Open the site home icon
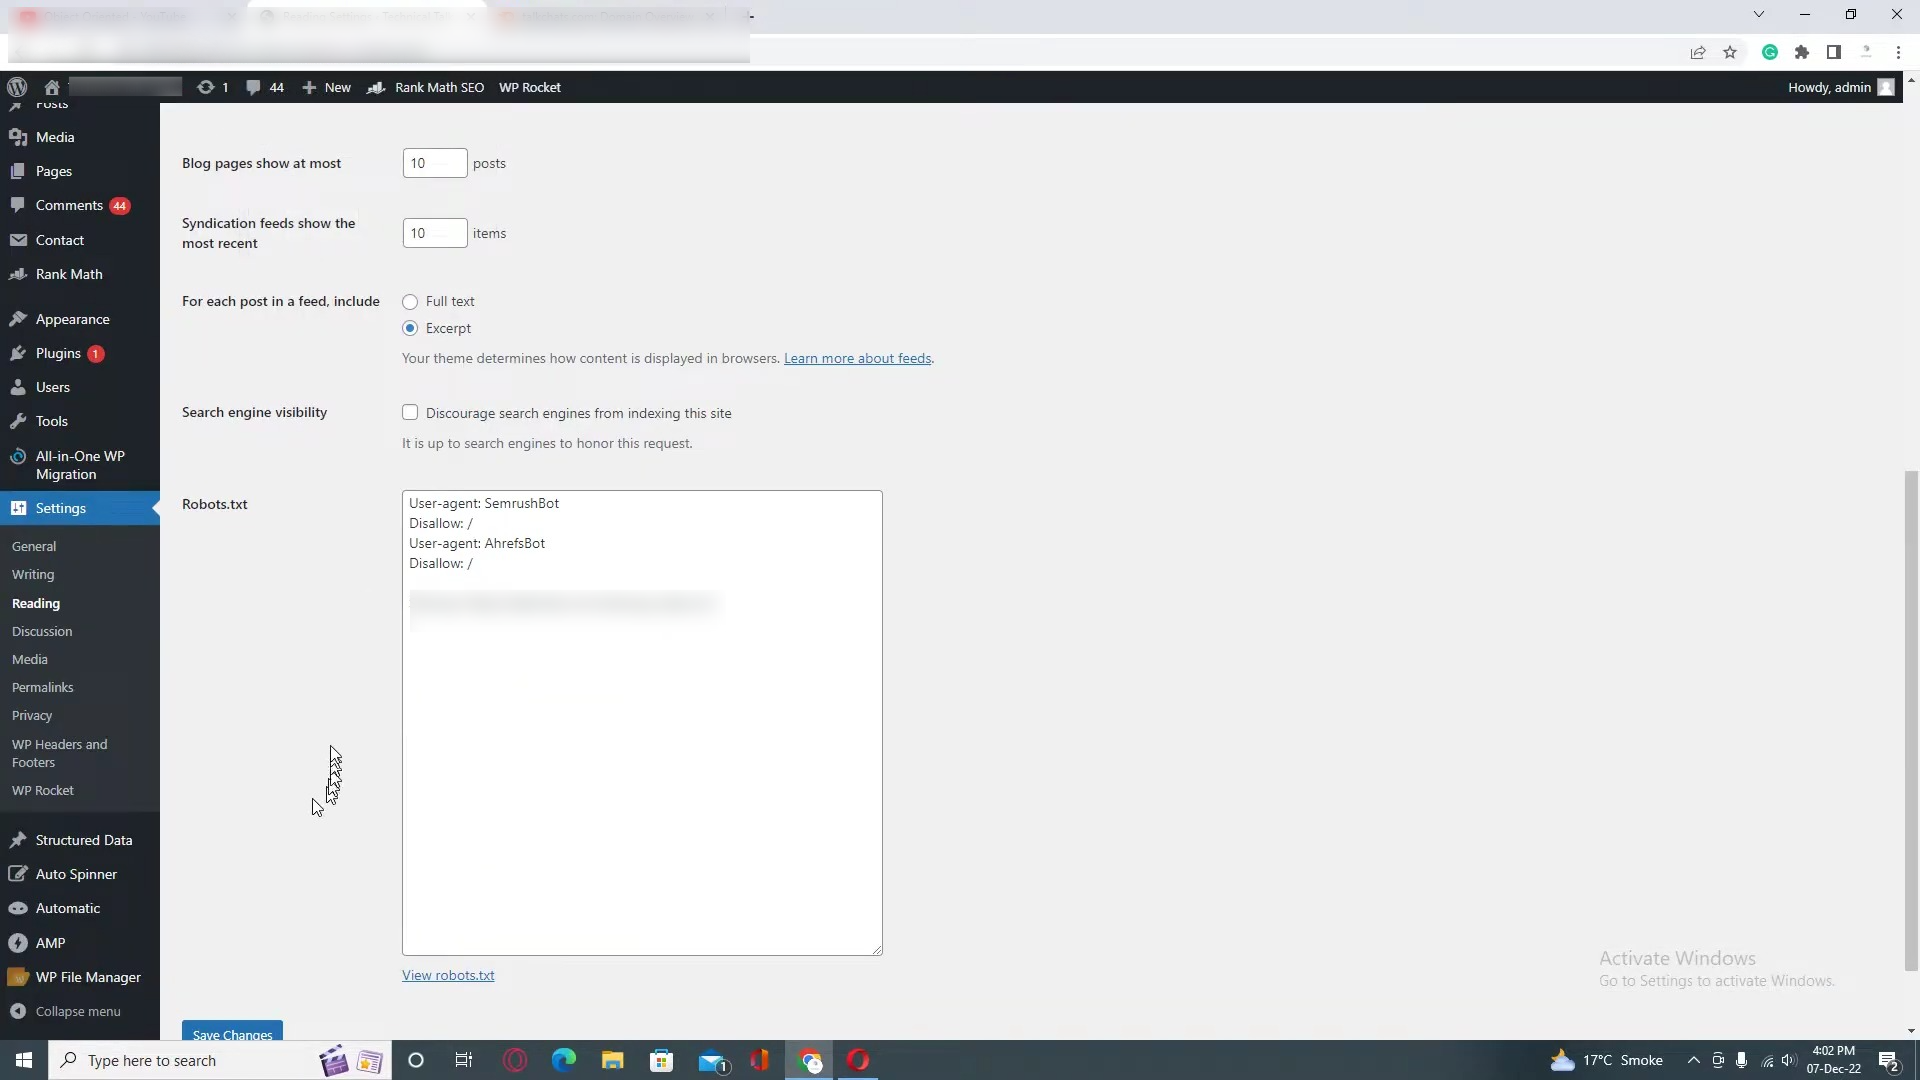The height and width of the screenshot is (1080, 1920). [x=52, y=87]
